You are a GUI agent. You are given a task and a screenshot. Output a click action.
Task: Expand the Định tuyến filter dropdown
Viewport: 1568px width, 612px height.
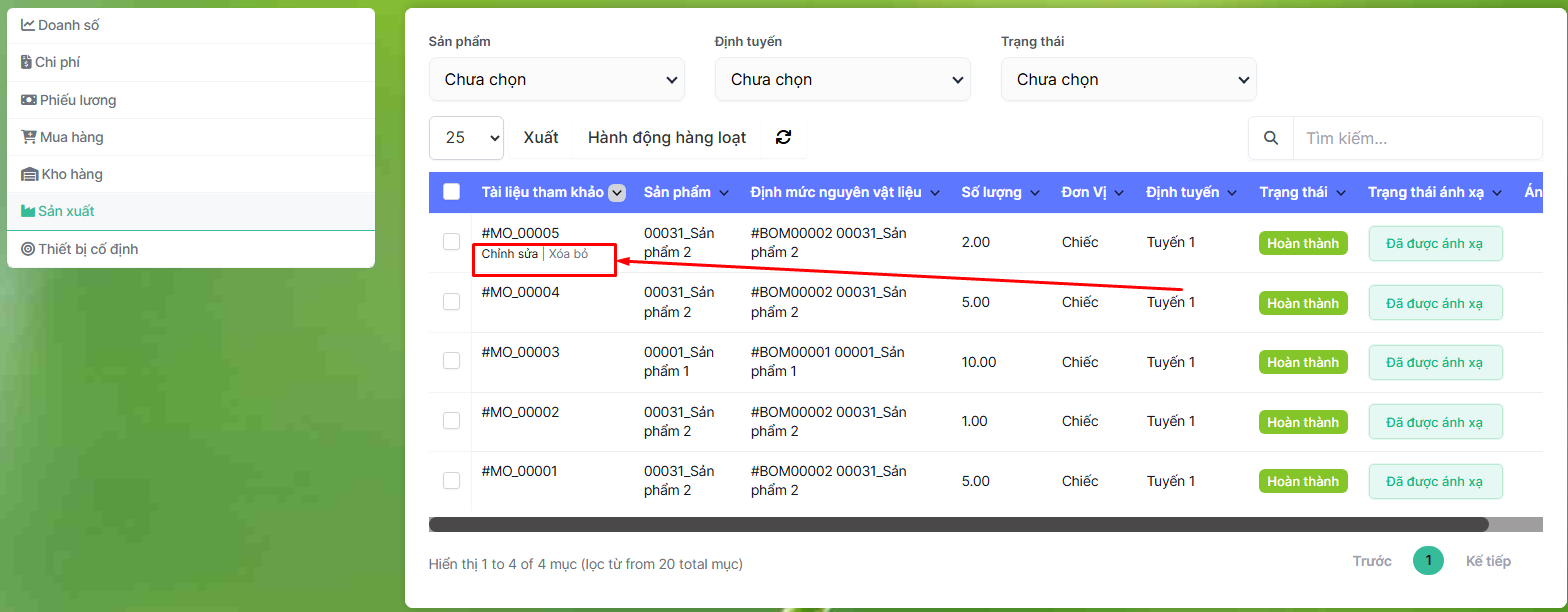(842, 79)
